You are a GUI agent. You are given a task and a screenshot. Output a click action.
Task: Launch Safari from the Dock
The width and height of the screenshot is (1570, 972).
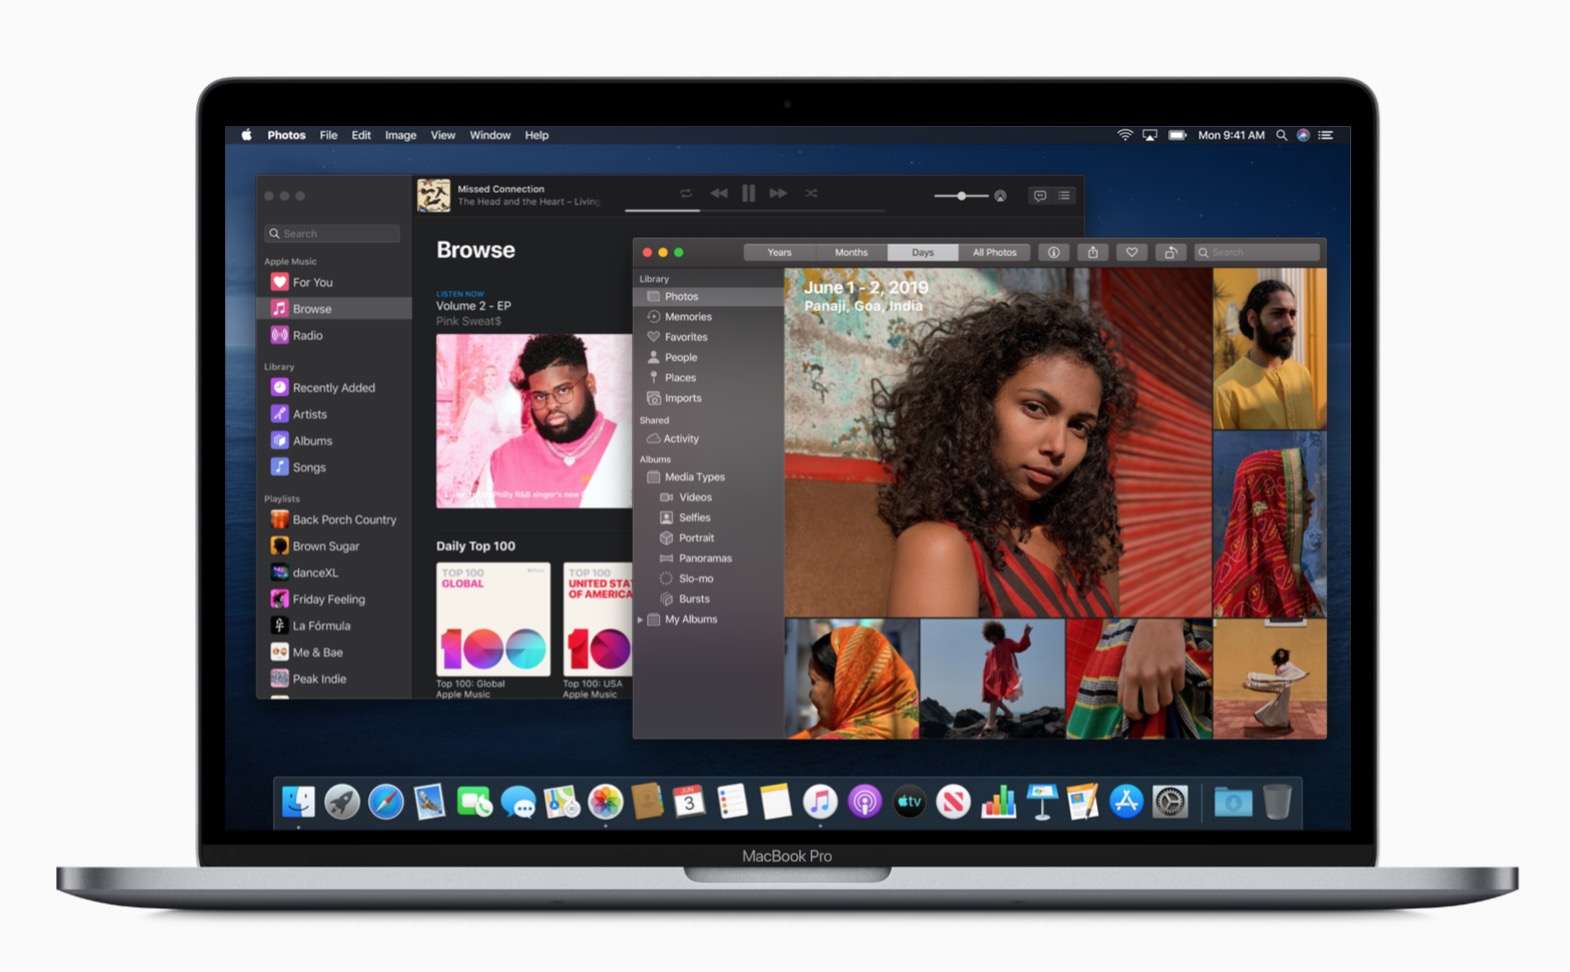(x=385, y=801)
